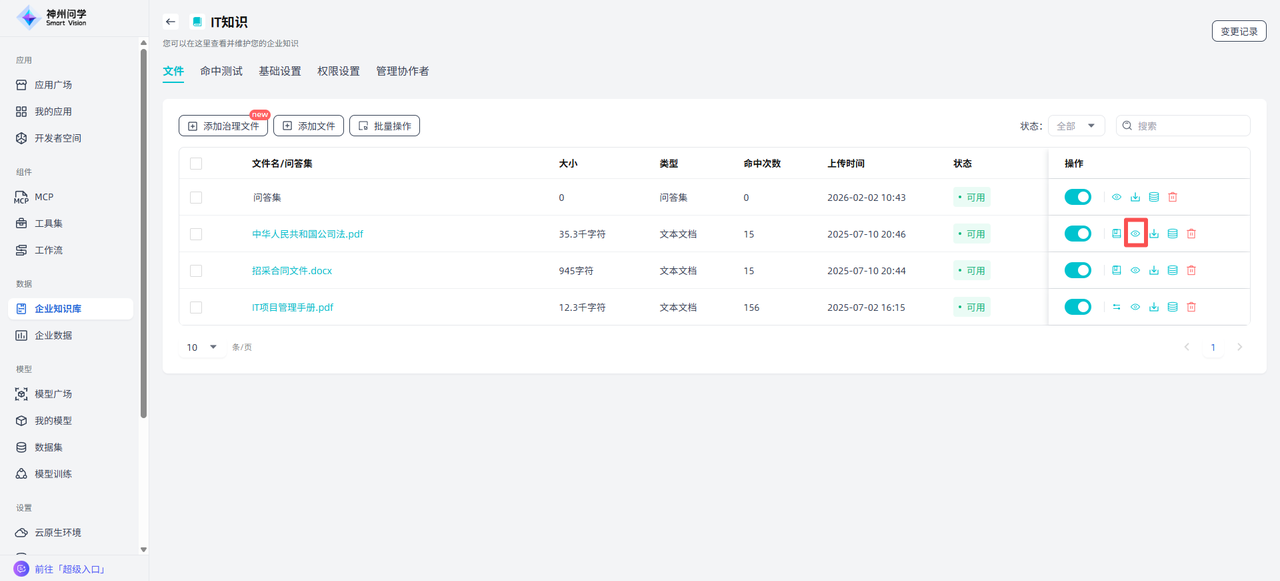This screenshot has width=1280, height=581.
Task: Toggle off IT项目管理手册.pdf availability switch
Action: (x=1077, y=307)
